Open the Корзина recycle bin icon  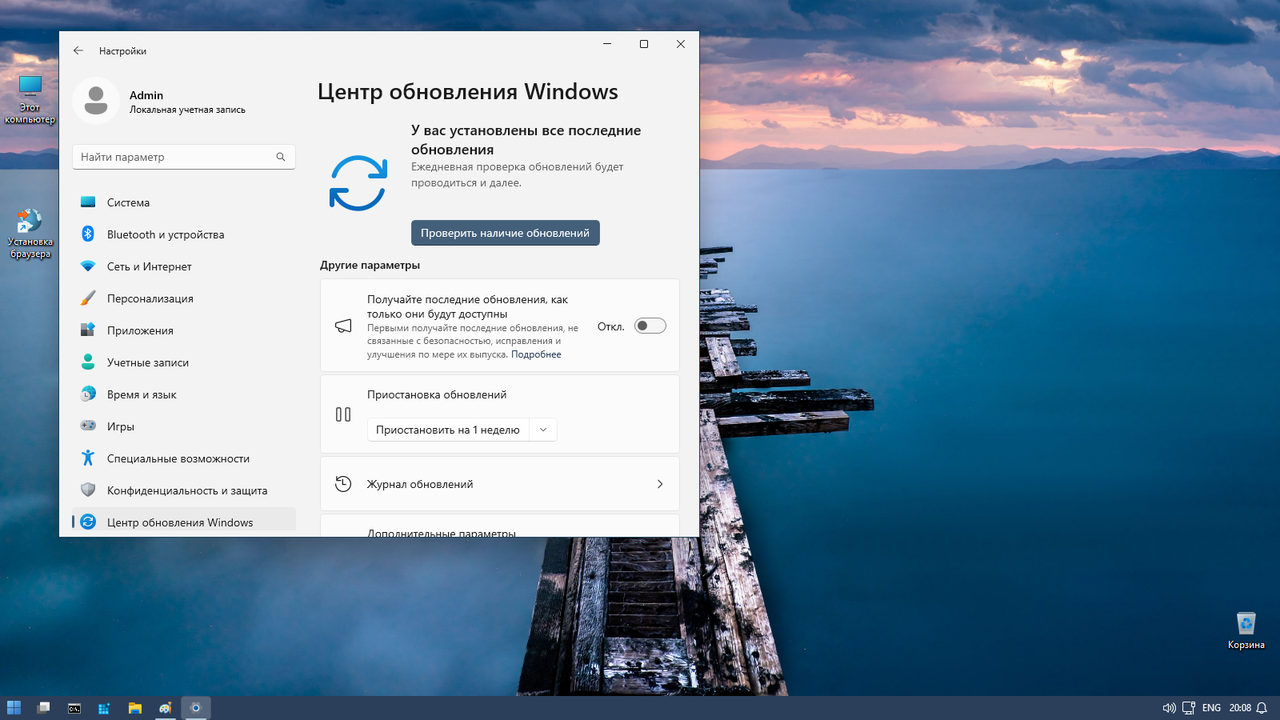tap(1246, 631)
